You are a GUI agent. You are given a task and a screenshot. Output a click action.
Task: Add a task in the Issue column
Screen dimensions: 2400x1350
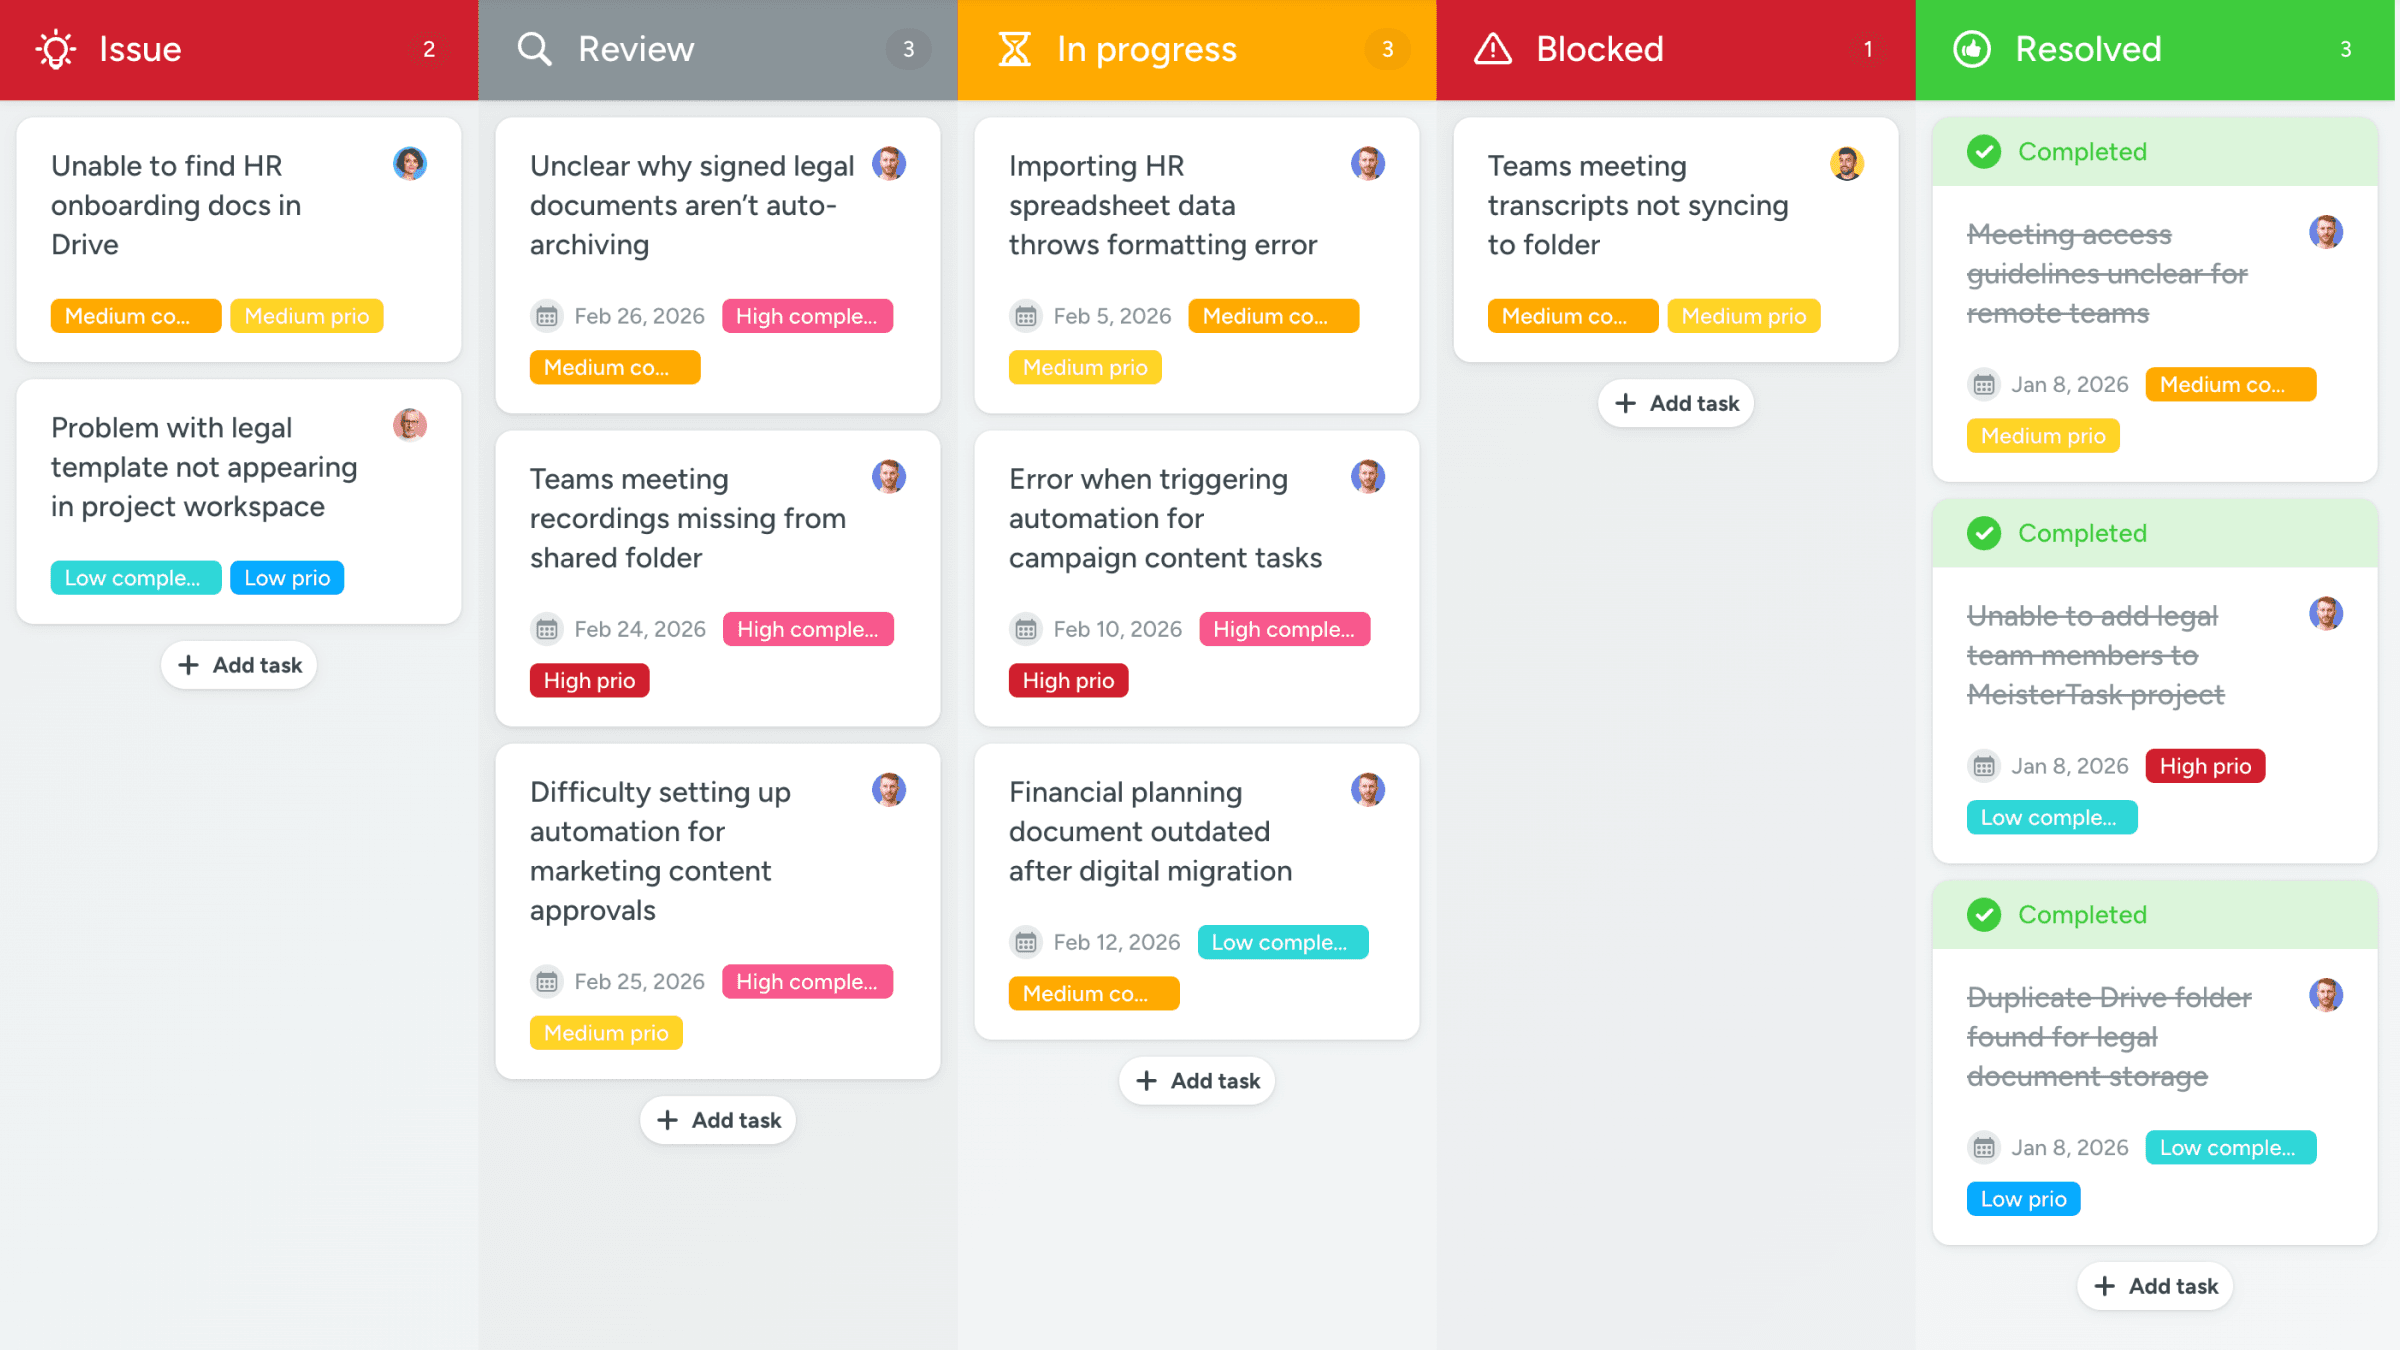pyautogui.click(x=239, y=665)
